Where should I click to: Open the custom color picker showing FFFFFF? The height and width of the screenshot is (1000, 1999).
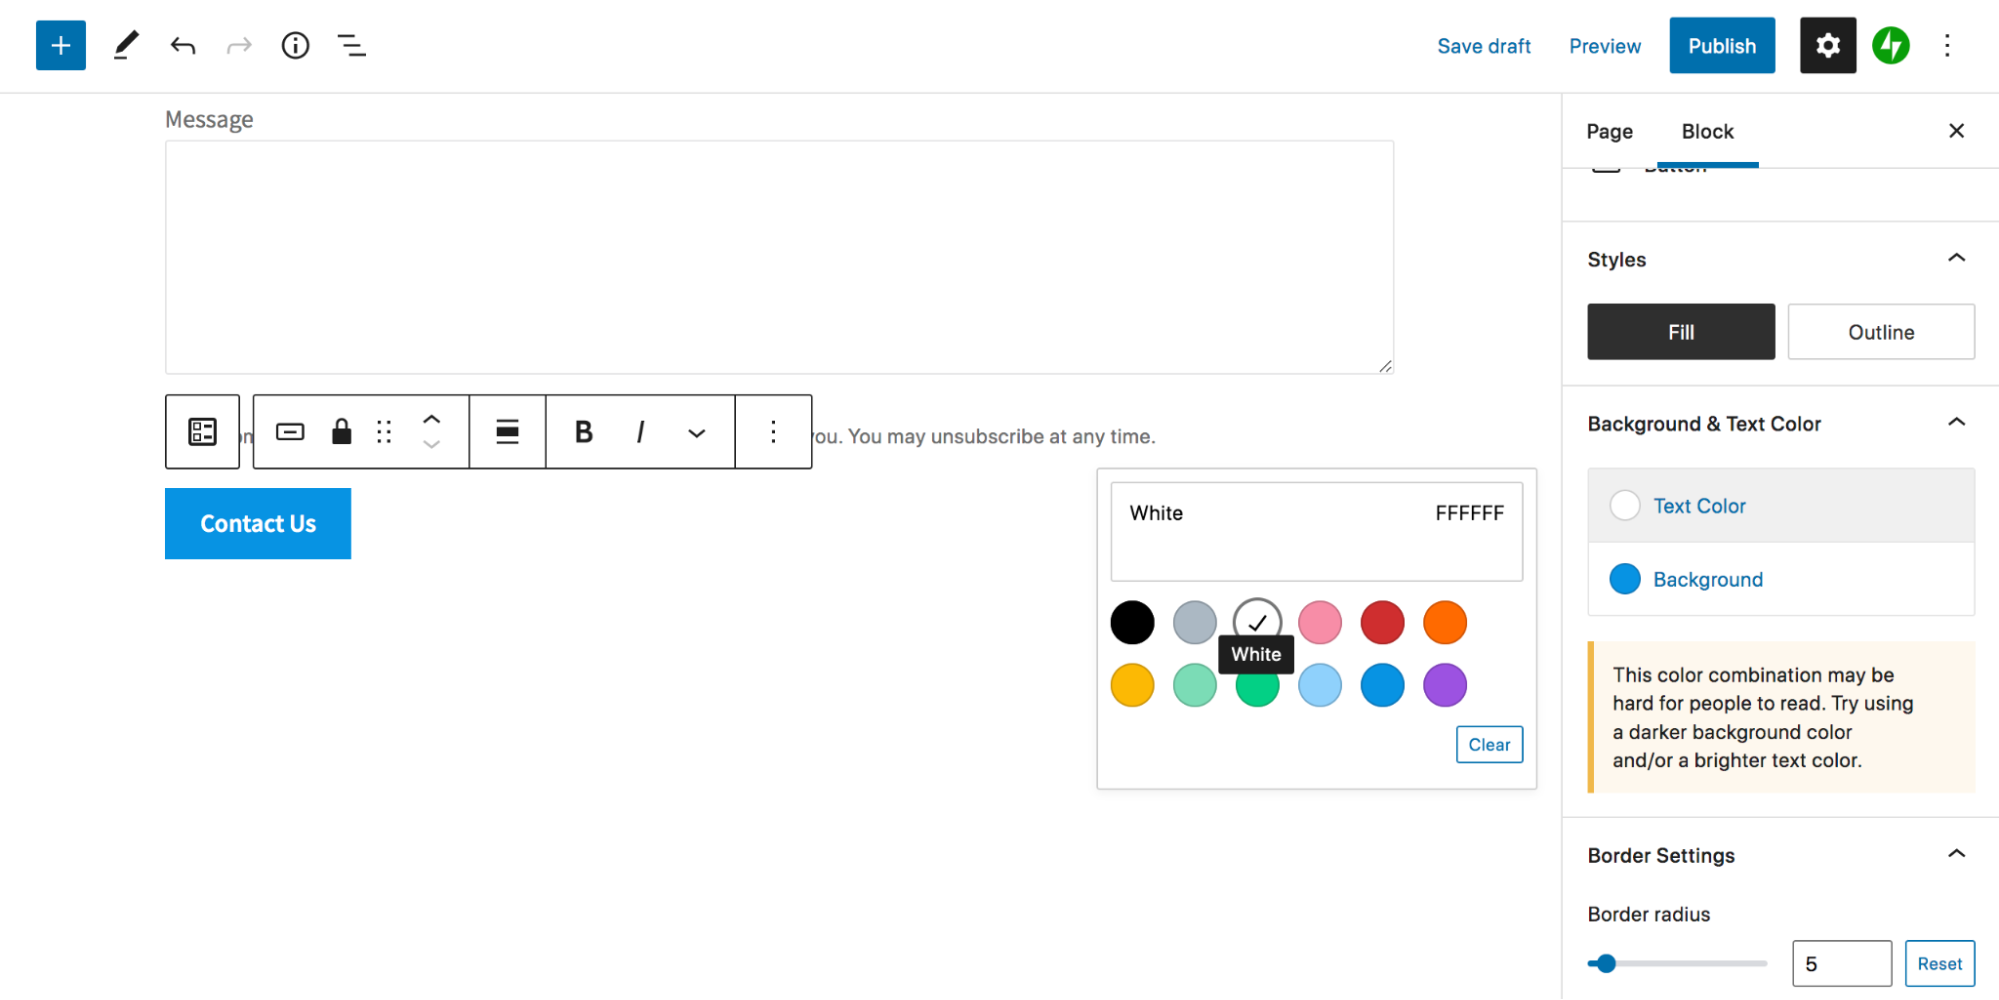(x=1317, y=532)
